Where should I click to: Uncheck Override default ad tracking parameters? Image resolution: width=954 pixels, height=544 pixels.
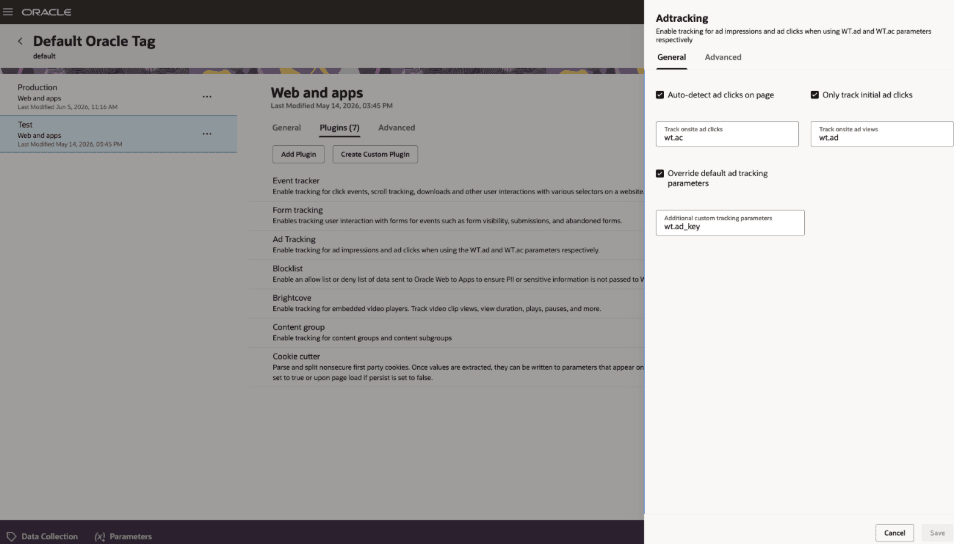660,173
